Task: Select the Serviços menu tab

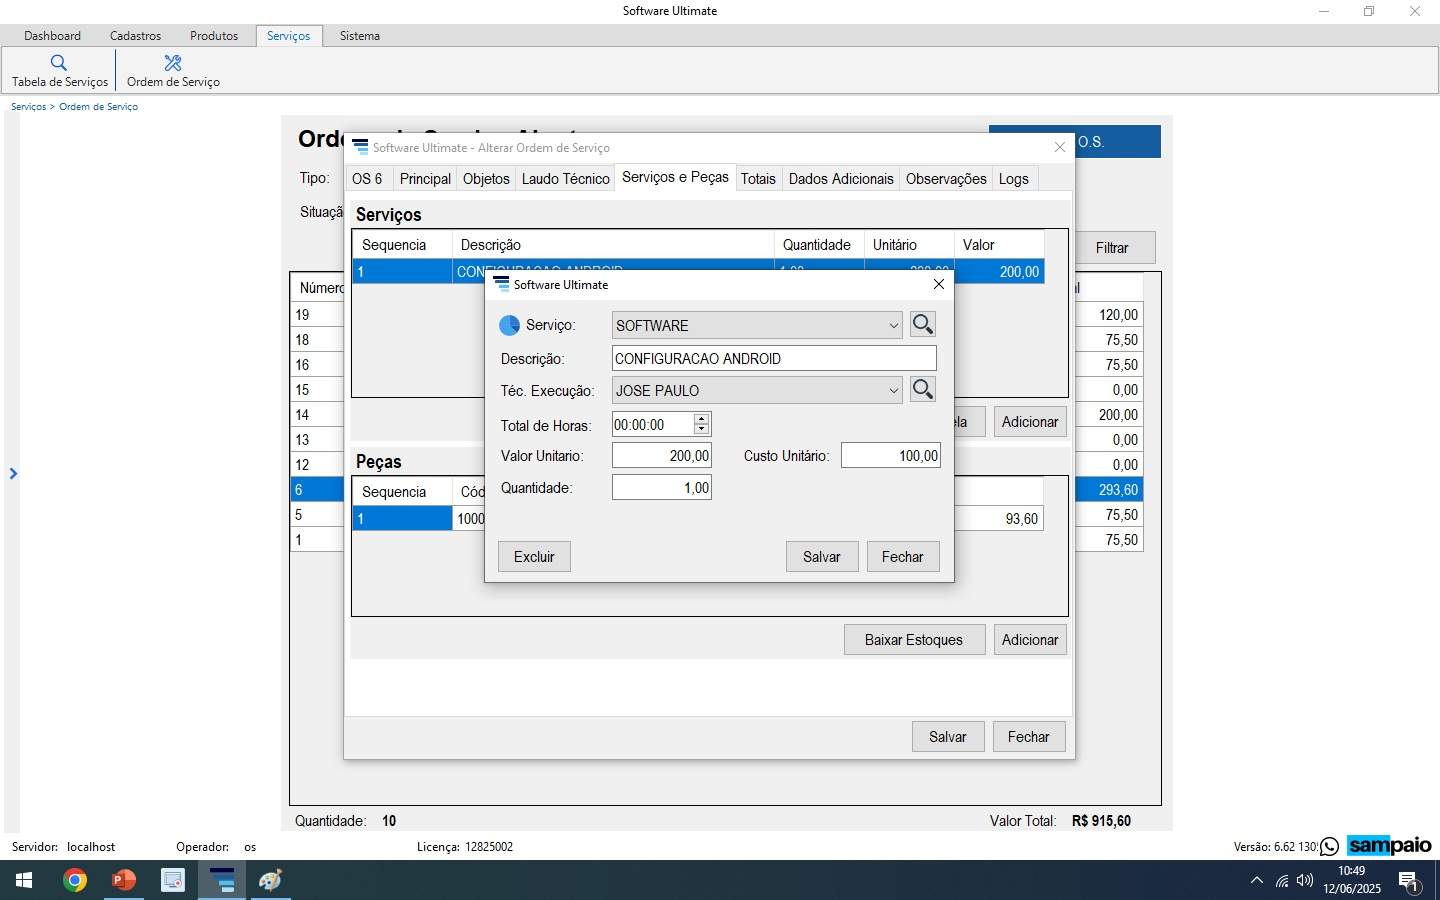Action: pos(288,35)
